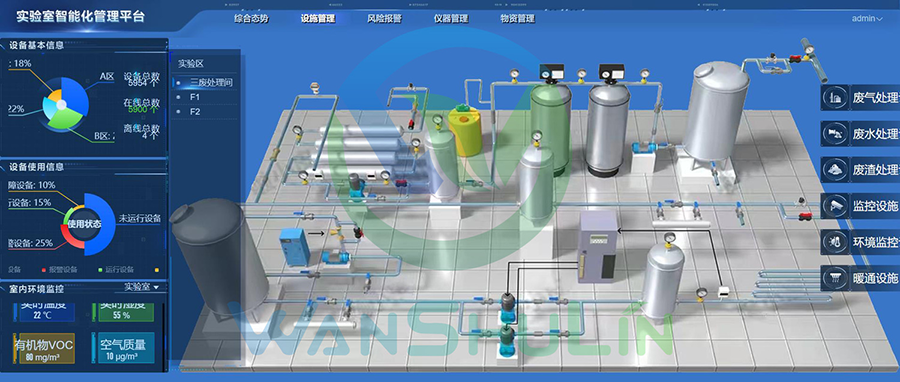Screen dimensions: 900x382
Task: Click the 使用状态 donut chart center
Action: [x=84, y=224]
